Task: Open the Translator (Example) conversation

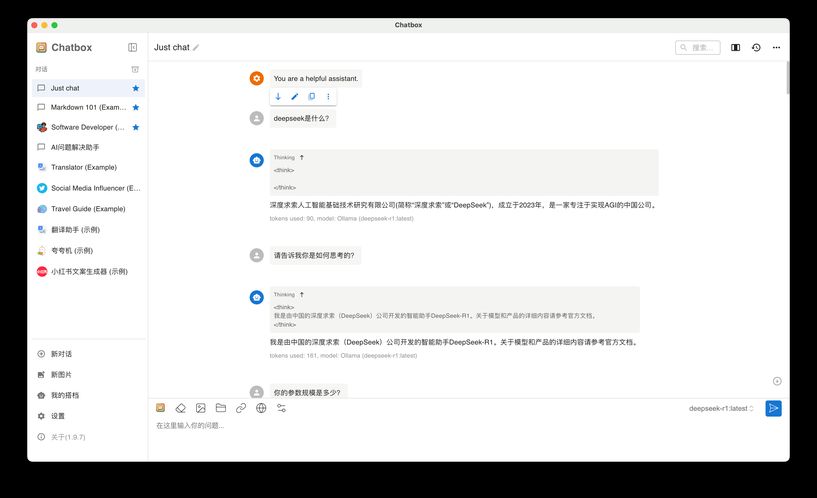Action: pyautogui.click(x=89, y=167)
